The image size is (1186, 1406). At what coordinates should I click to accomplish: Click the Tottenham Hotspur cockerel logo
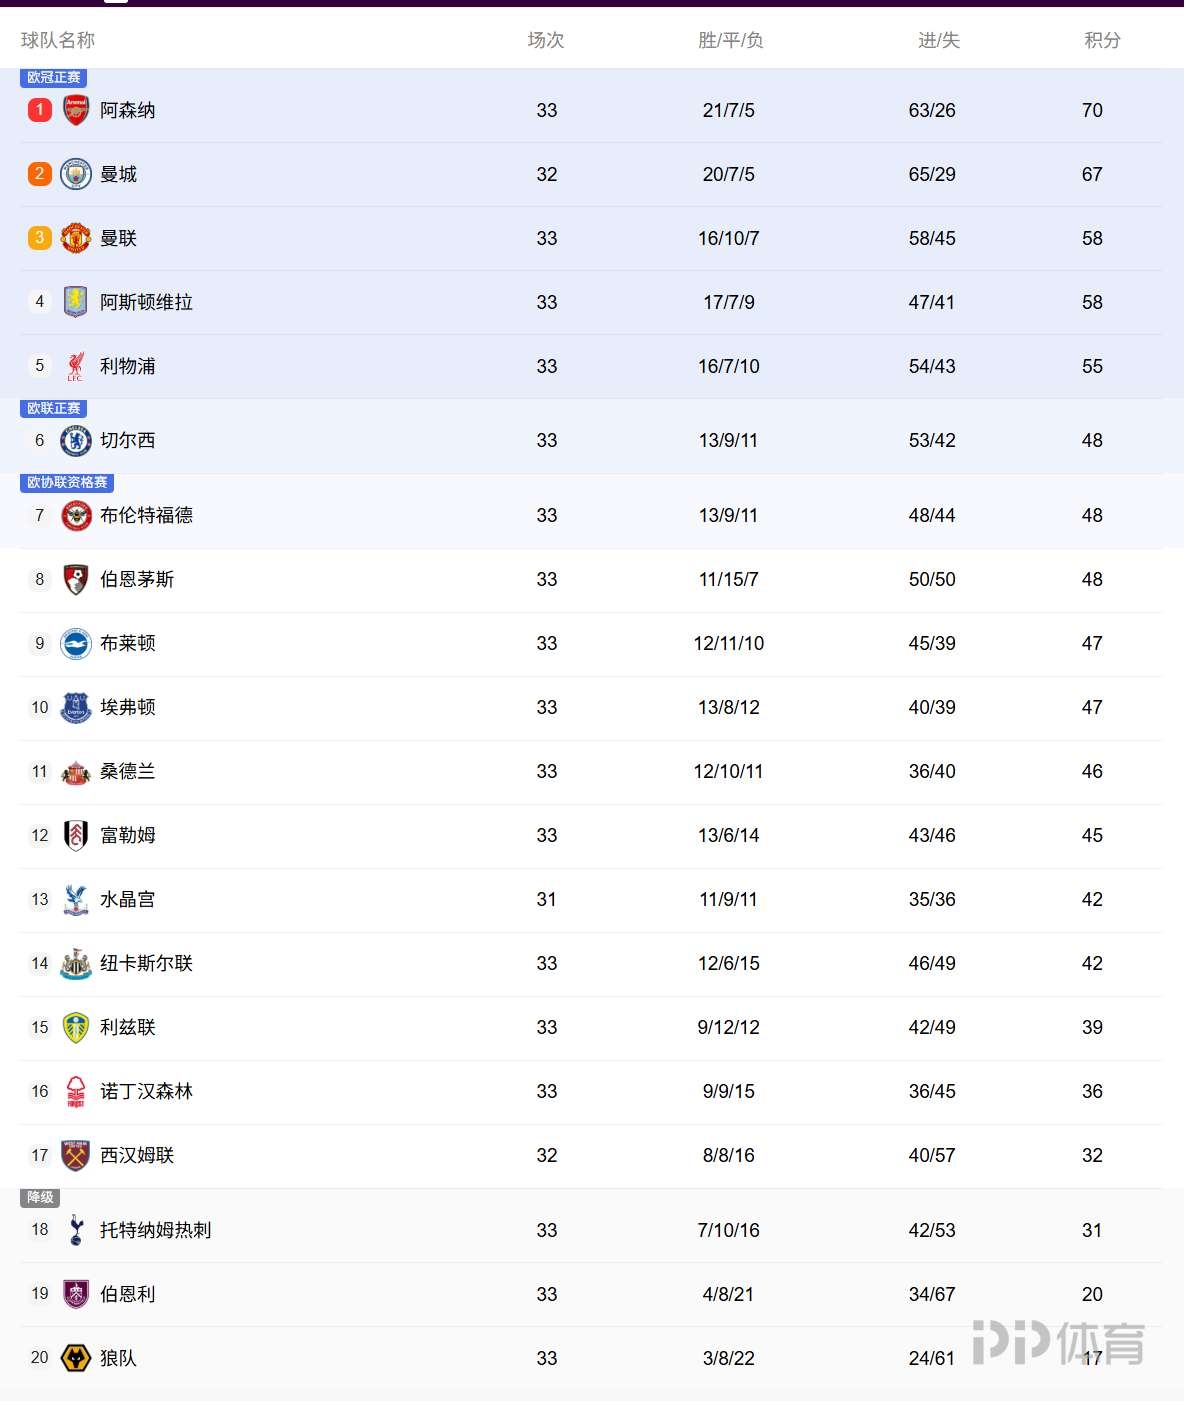(x=76, y=1230)
